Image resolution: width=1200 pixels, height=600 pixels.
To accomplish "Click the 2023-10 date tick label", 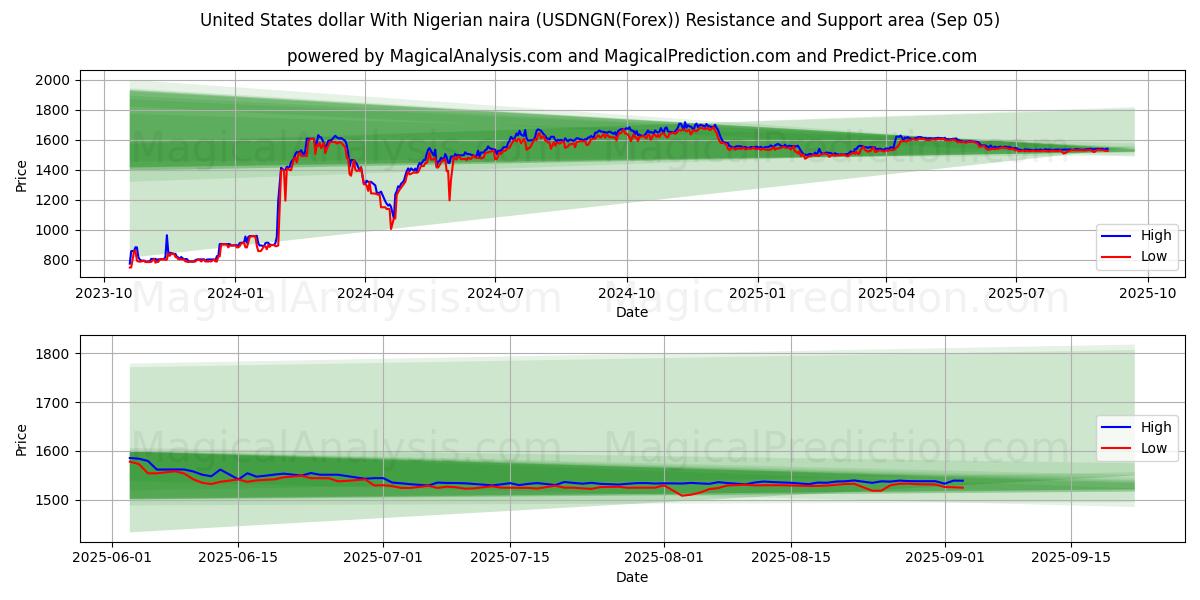I will coord(105,292).
